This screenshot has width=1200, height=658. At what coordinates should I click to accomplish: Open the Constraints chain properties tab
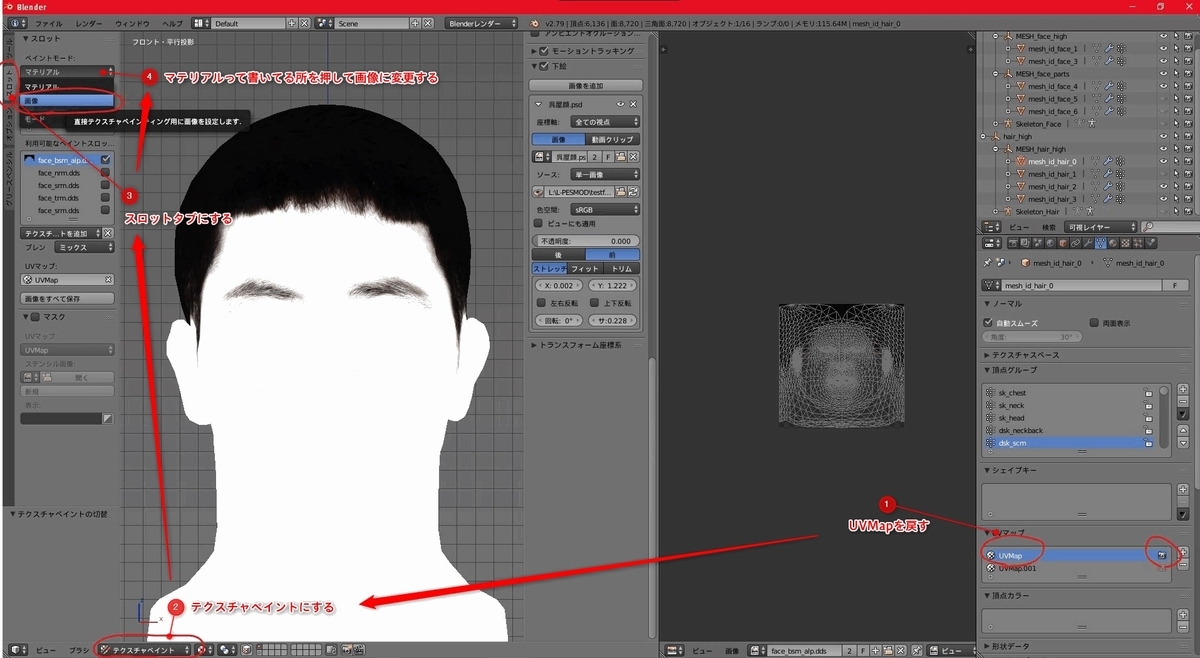[1075, 243]
